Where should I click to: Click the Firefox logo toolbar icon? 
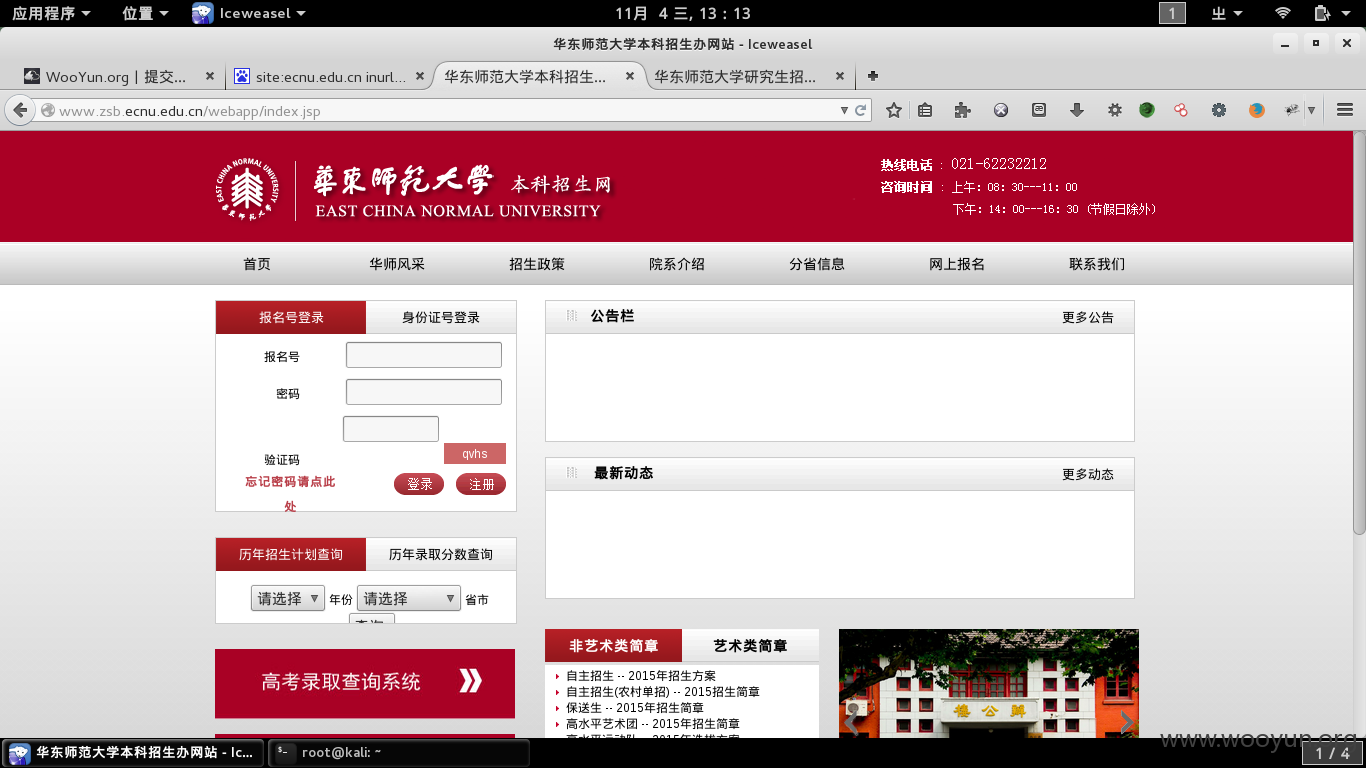coord(1257,111)
